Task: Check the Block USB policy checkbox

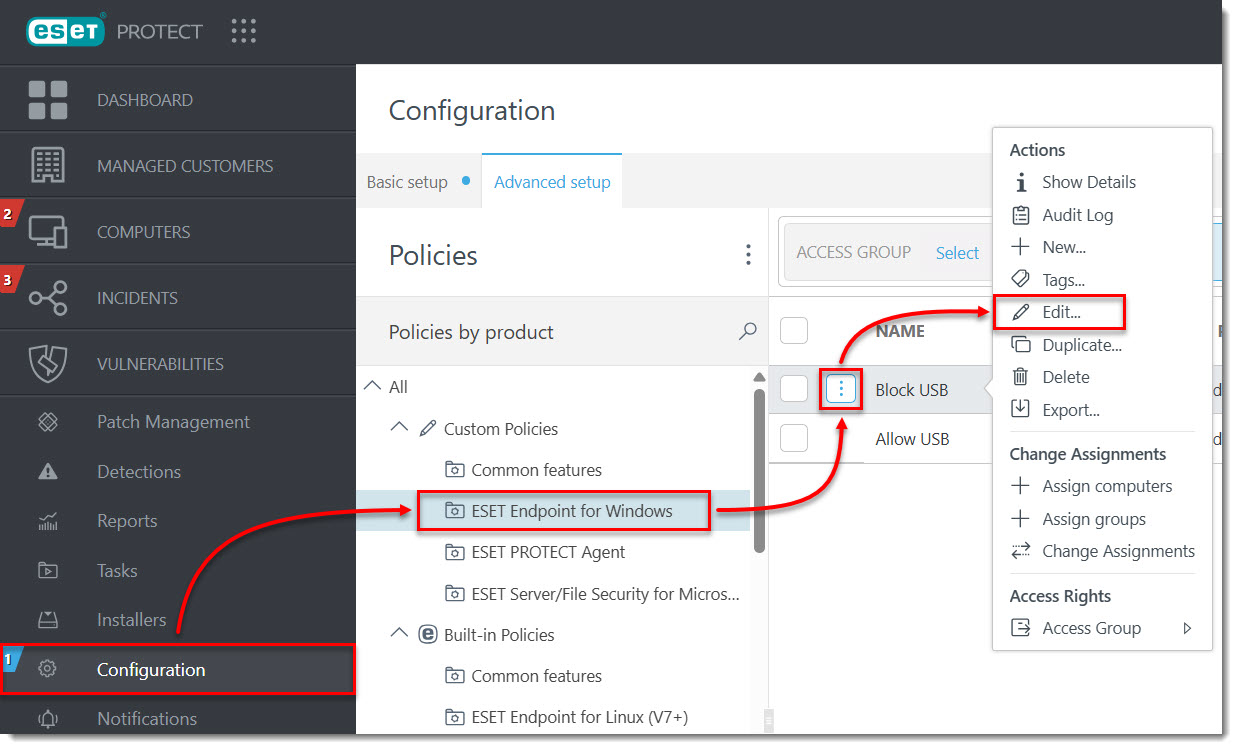Action: (794, 389)
